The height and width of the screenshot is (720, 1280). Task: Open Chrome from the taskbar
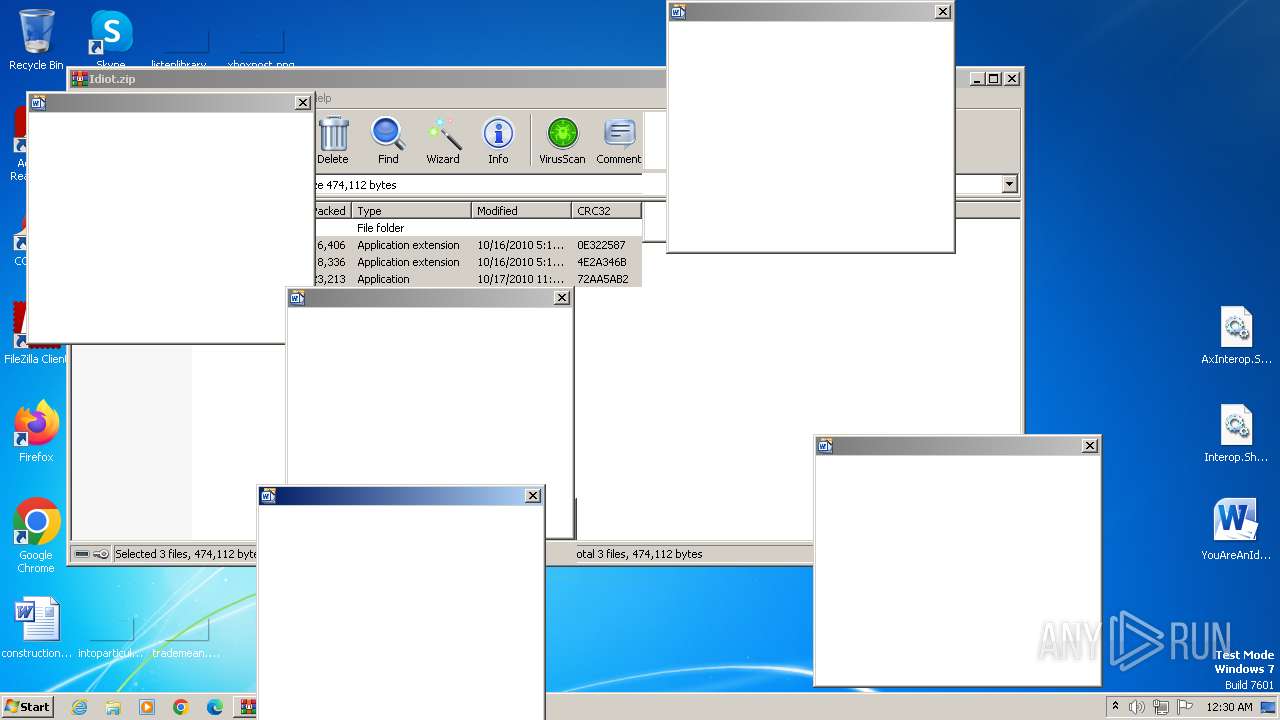pos(181,707)
